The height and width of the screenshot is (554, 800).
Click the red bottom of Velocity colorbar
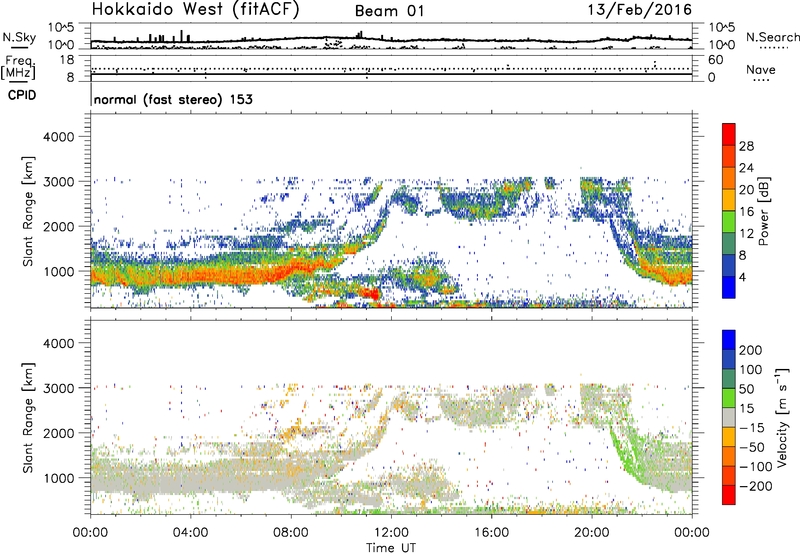pos(729,495)
